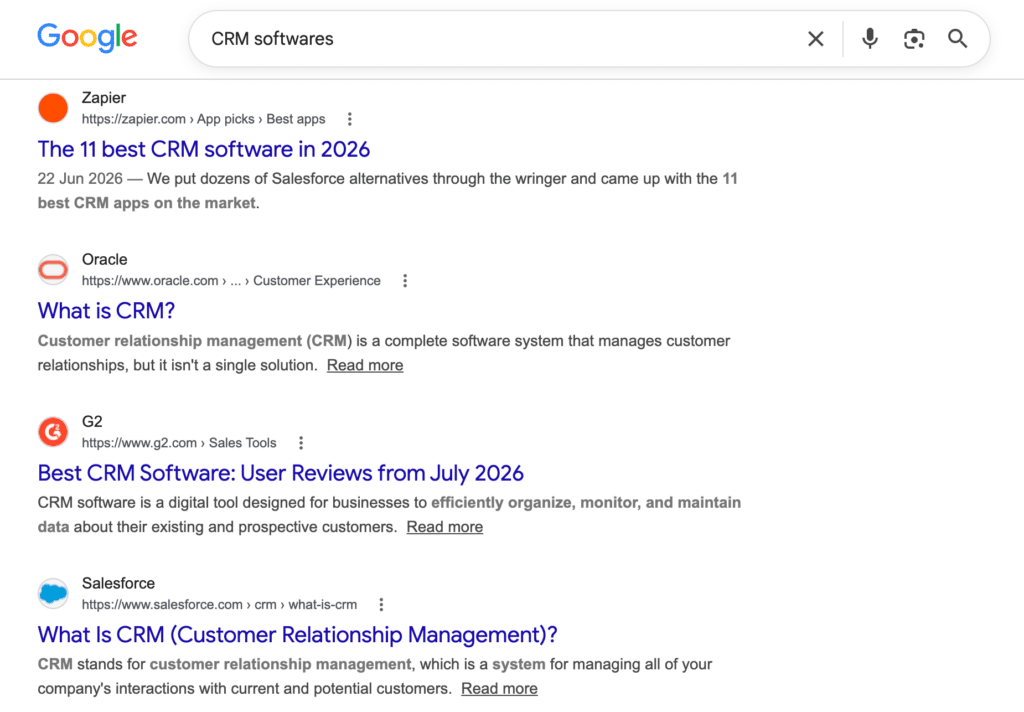Click the Salesforce cloud favicon

click(x=53, y=594)
